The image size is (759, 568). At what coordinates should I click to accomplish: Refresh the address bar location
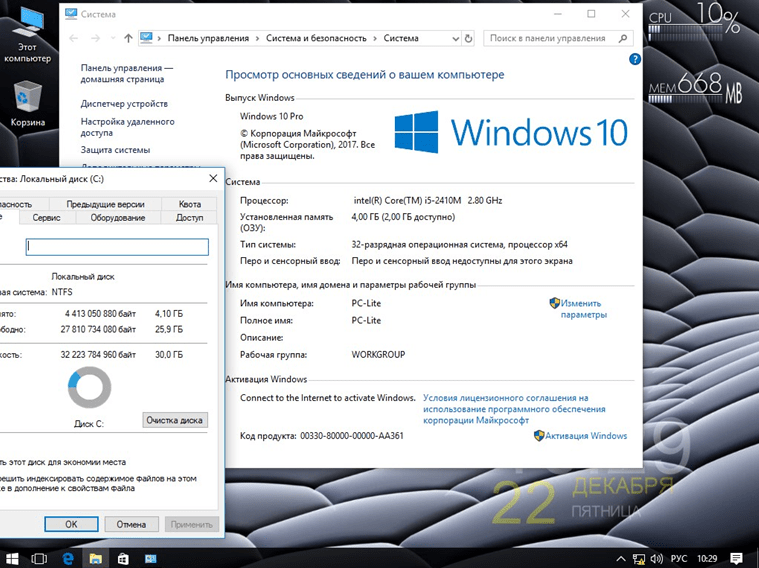coord(469,38)
